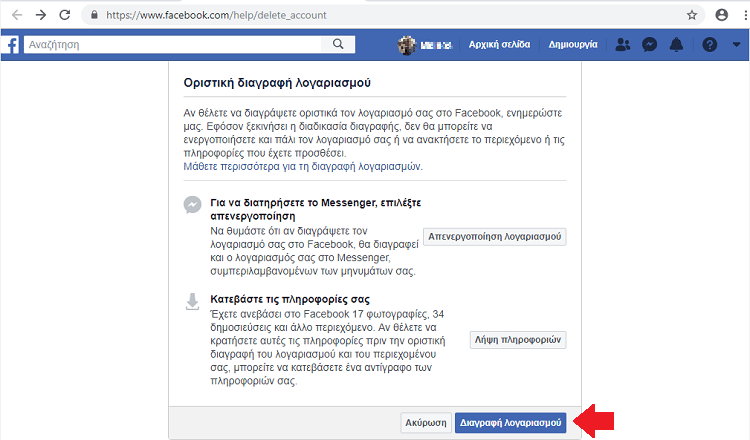750x440 pixels.
Task: Click the blurred profile name in top bar
Action: click(436, 45)
